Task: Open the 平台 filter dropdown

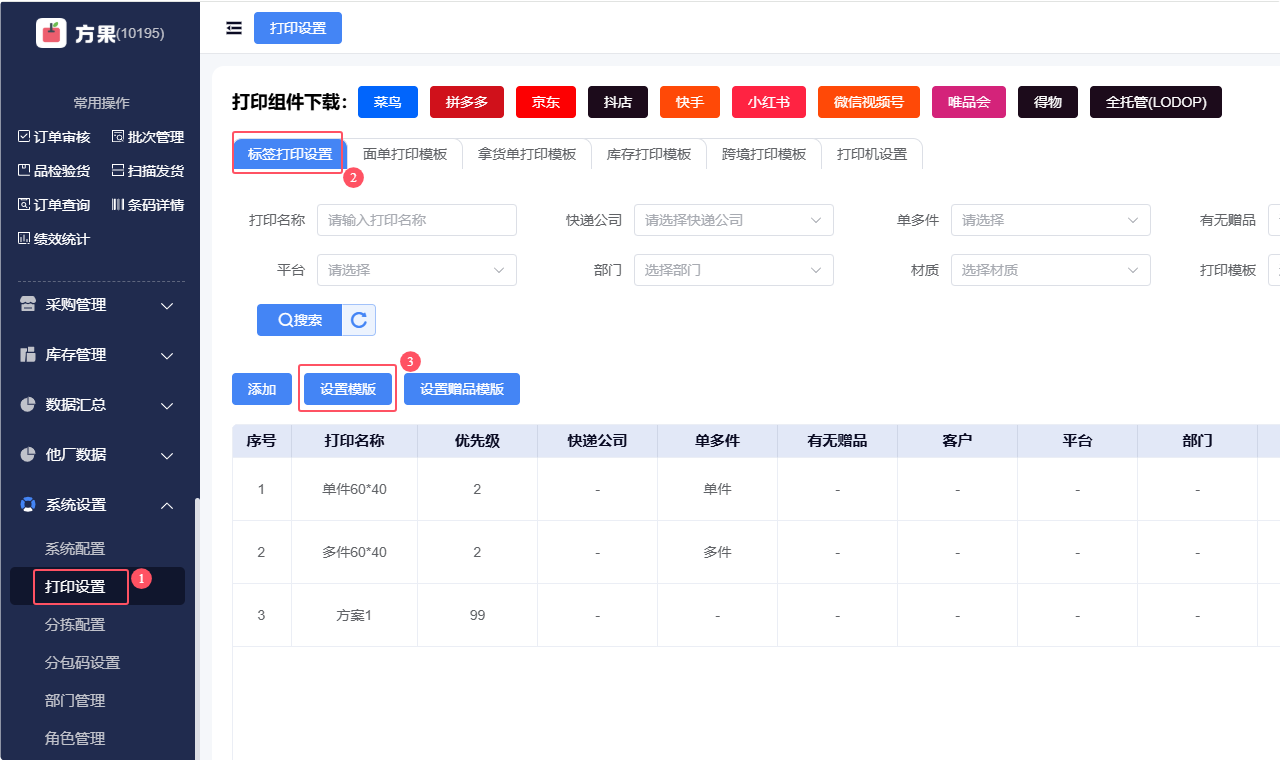Action: pyautogui.click(x=417, y=270)
